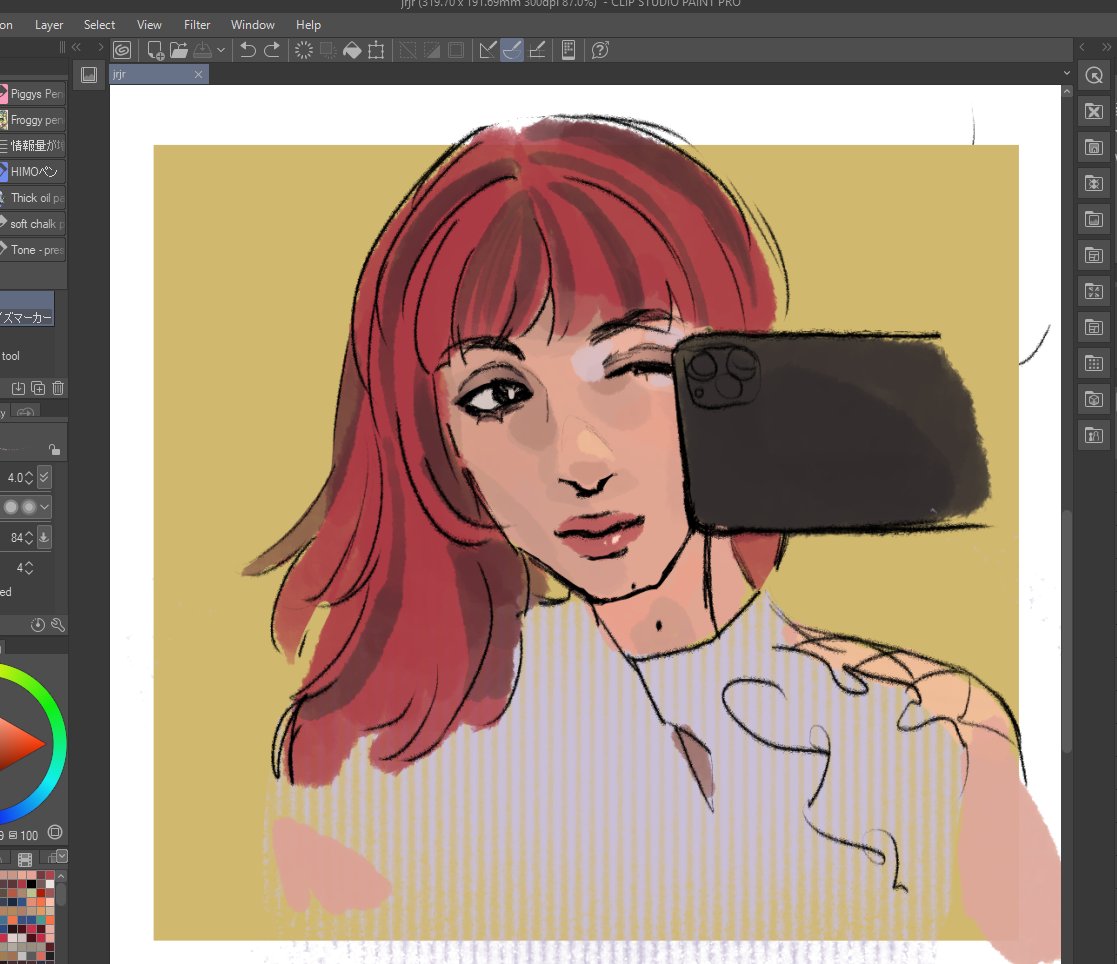
Task: Open the Save dropdown arrow in command bar
Action: 221,50
